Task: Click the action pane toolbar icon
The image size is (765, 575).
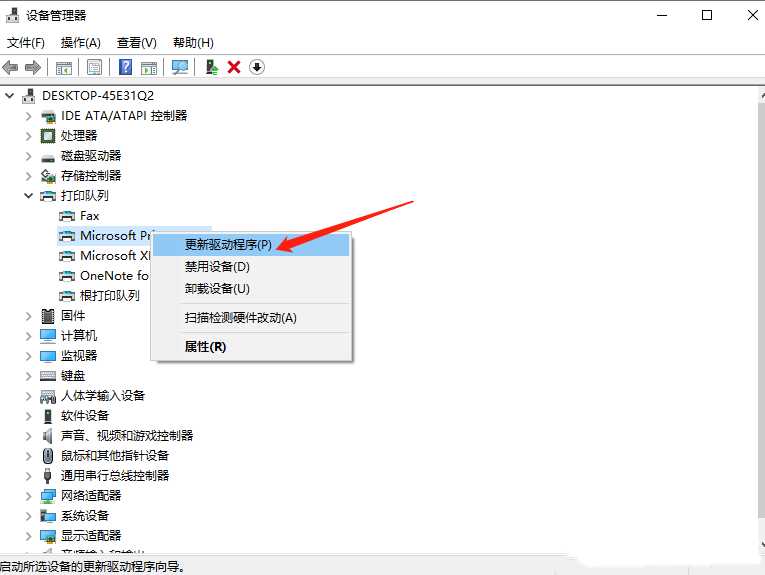Action: coord(149,67)
